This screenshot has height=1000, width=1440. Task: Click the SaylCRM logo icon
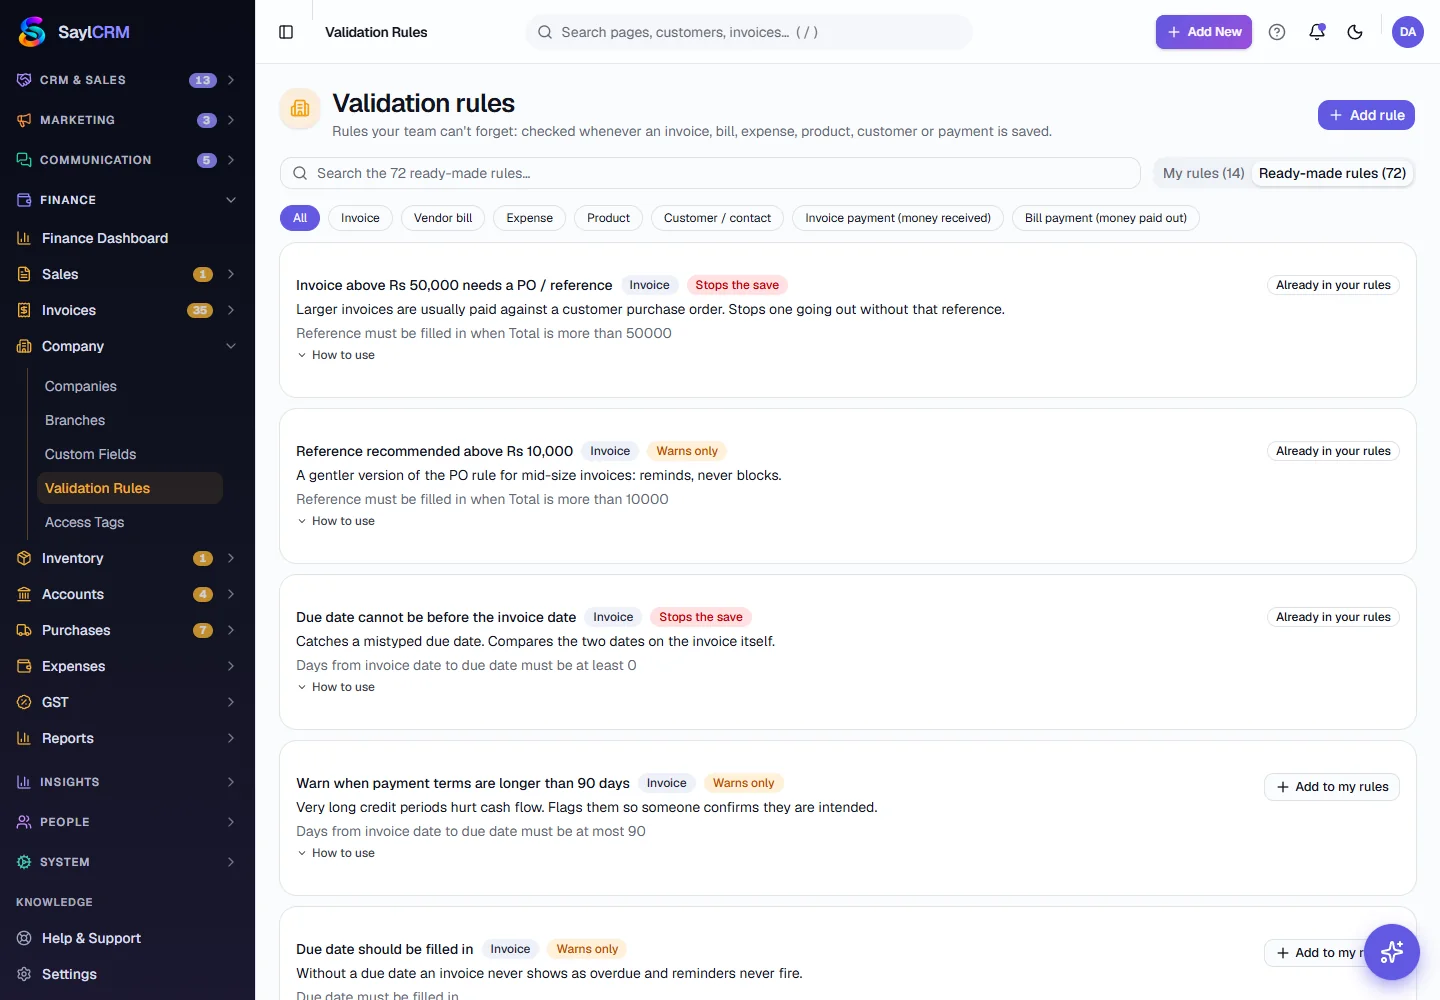(x=32, y=32)
